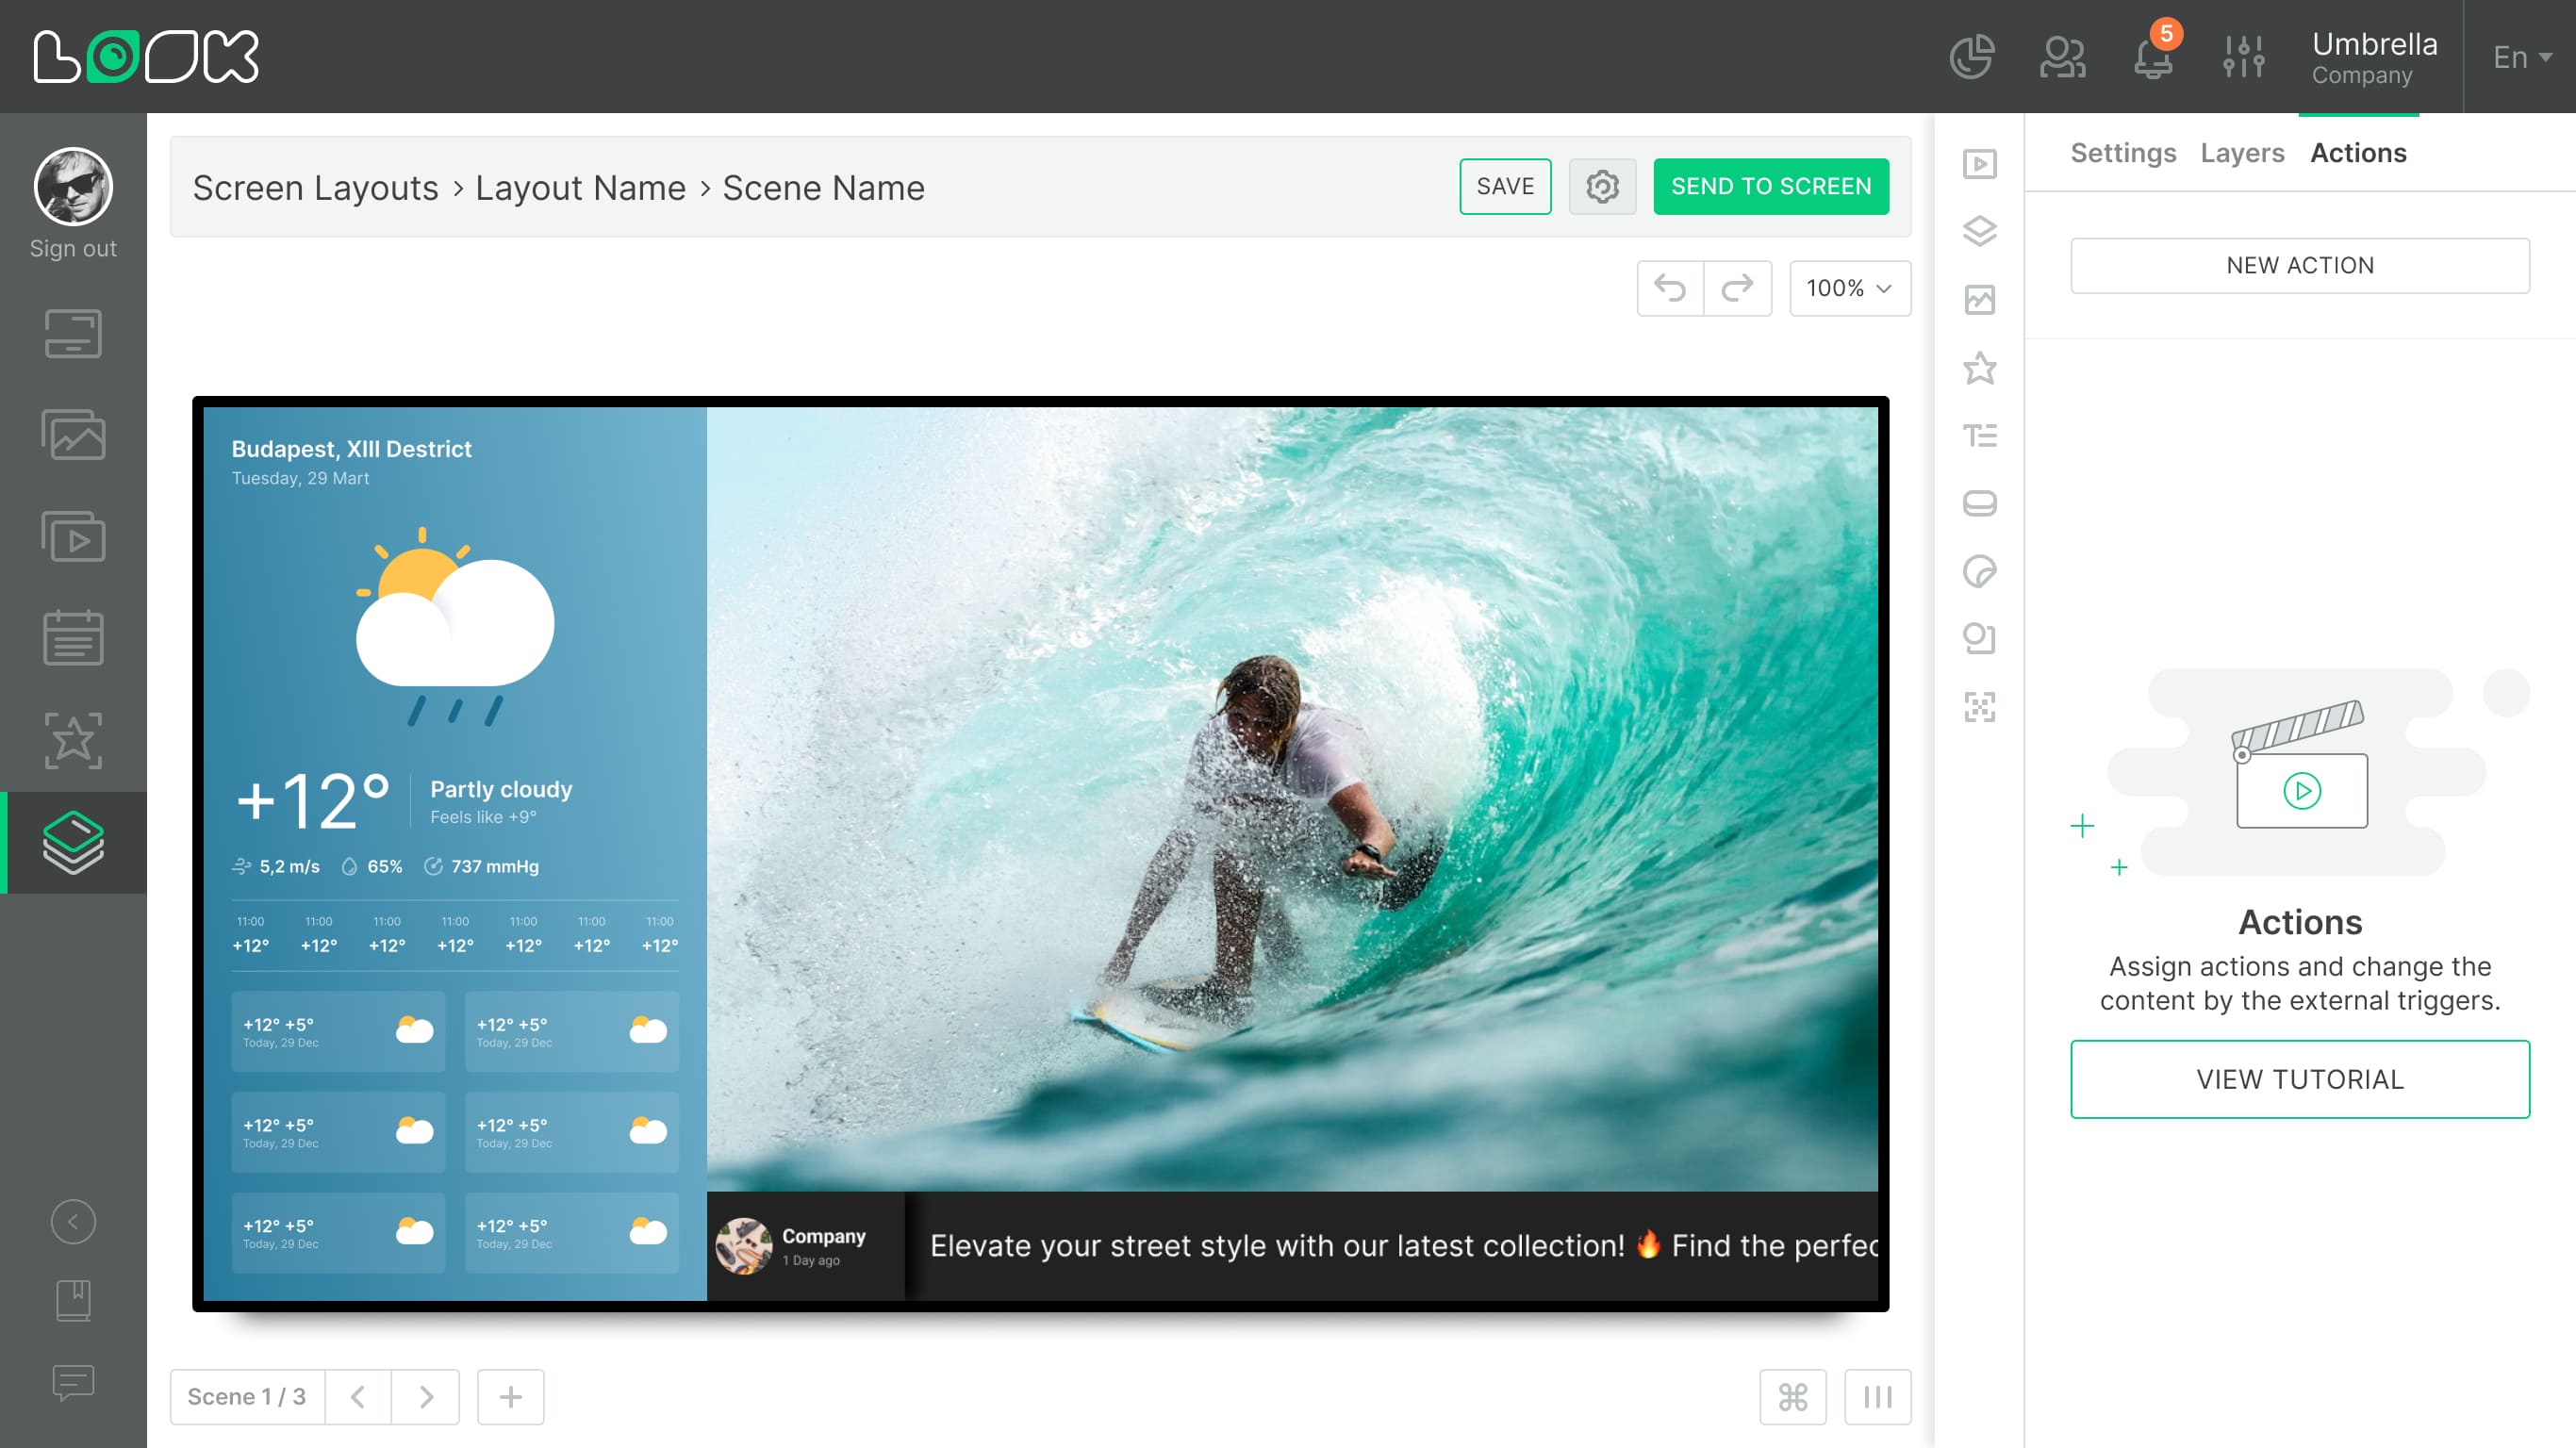Redo the last change

[1737, 288]
